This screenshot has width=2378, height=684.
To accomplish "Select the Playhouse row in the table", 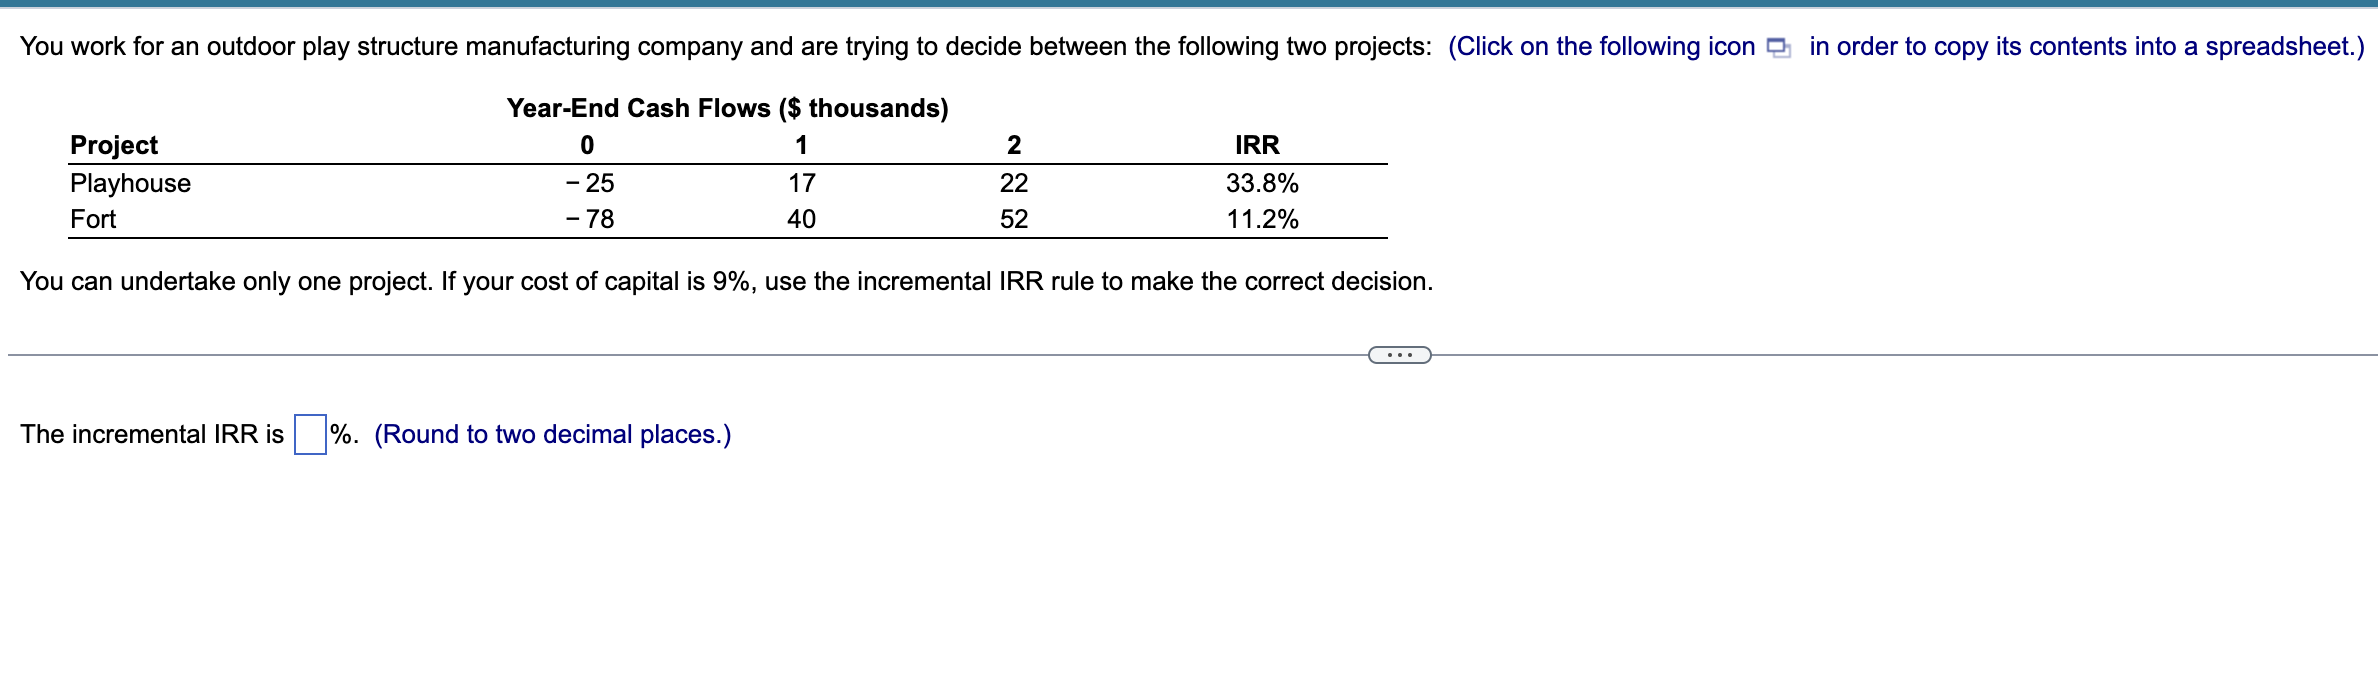I will (130, 183).
